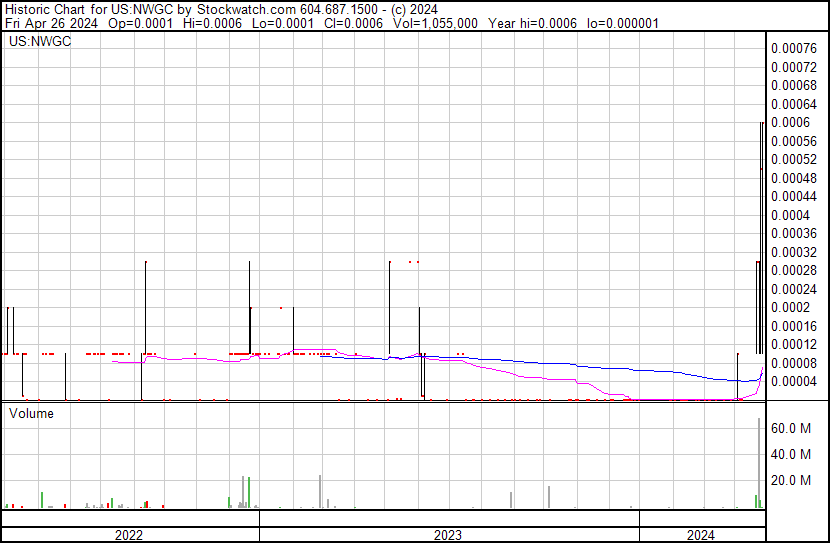Image resolution: width=830 pixels, height=543 pixels.
Task: Click the 0.00004 price axis label
Action: tap(794, 382)
